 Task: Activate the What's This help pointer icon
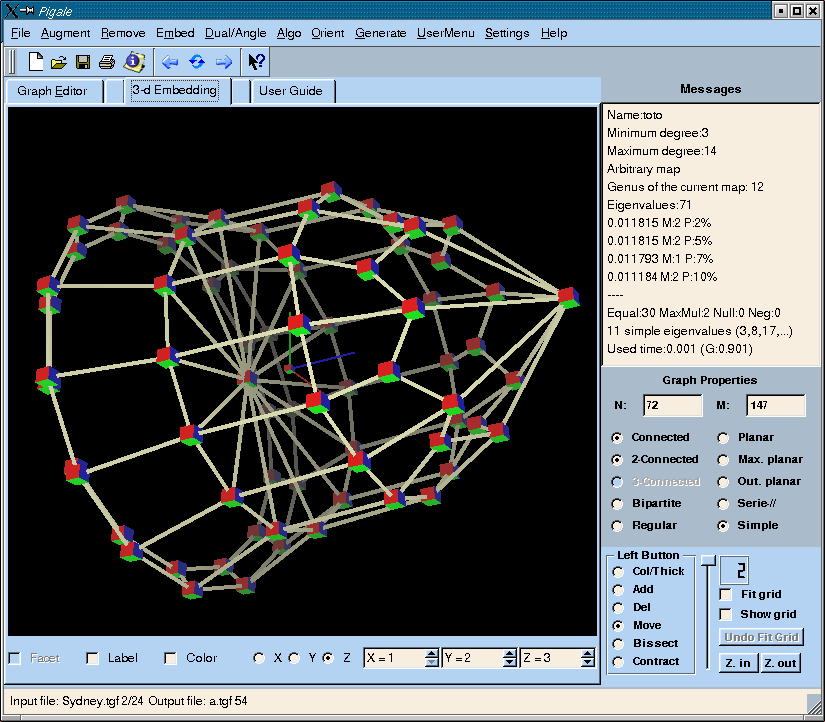click(256, 62)
